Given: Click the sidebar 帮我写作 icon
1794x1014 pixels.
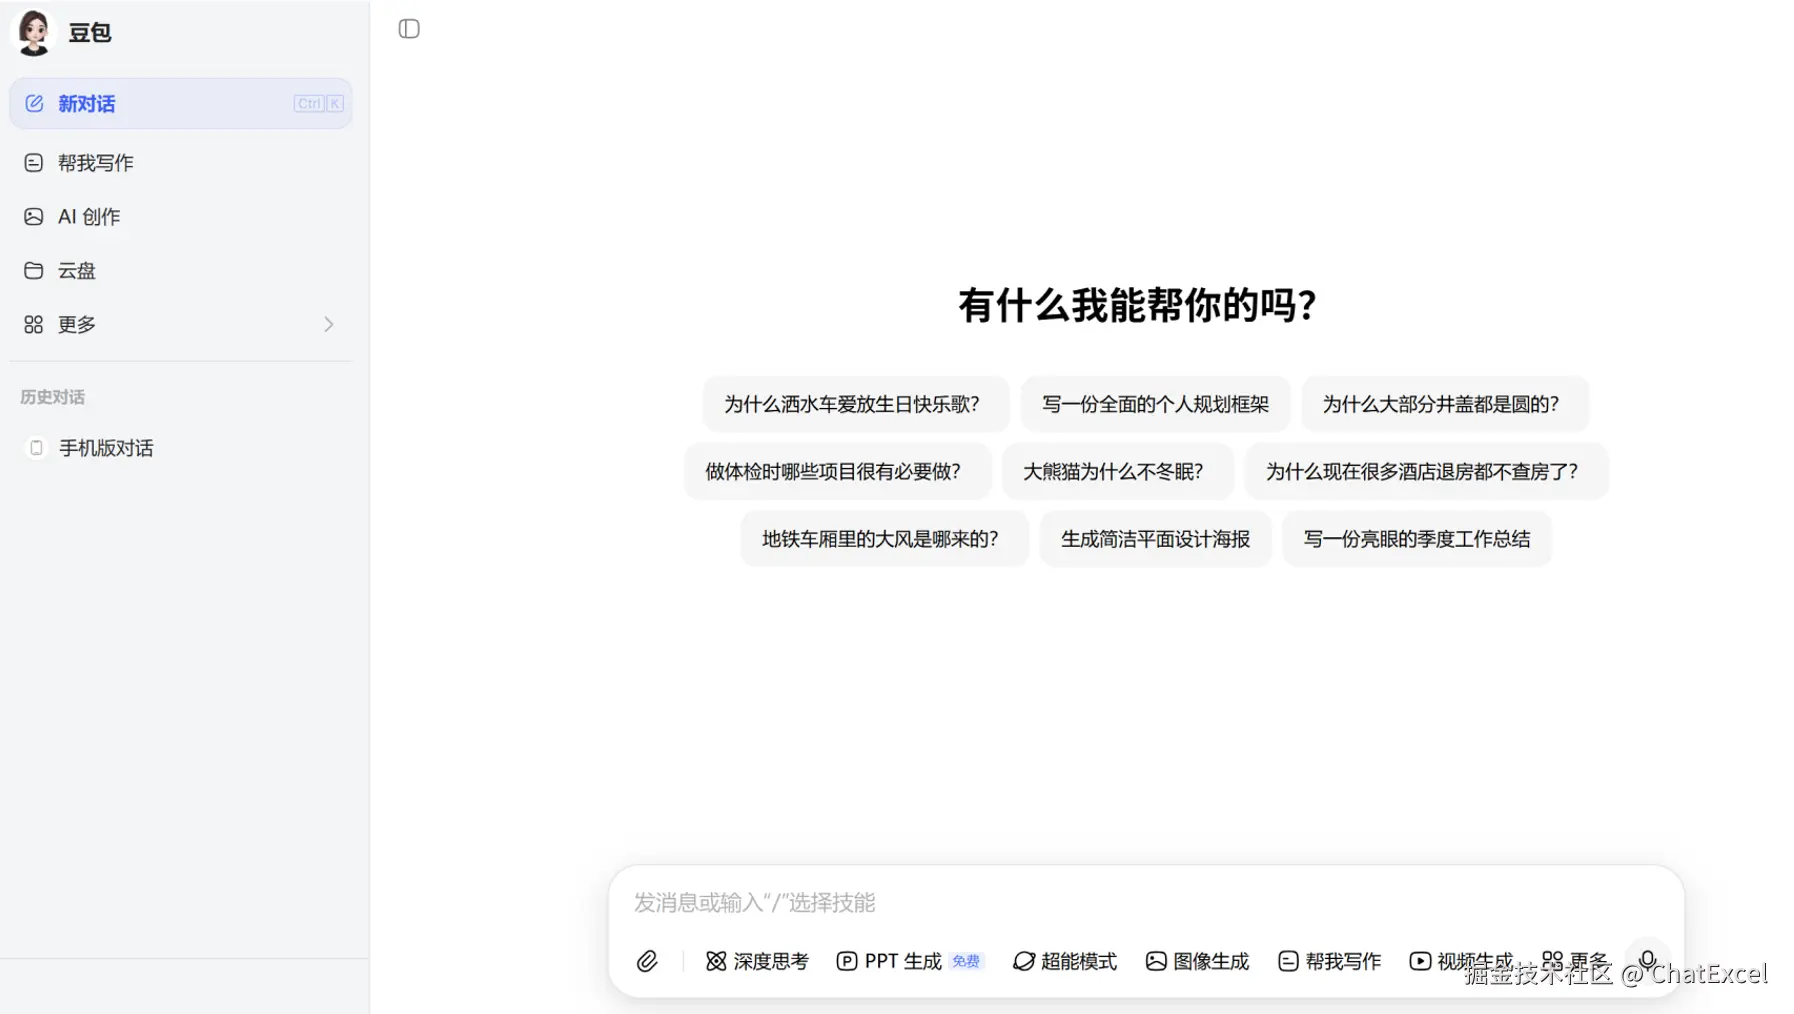Looking at the screenshot, I should click(x=34, y=162).
